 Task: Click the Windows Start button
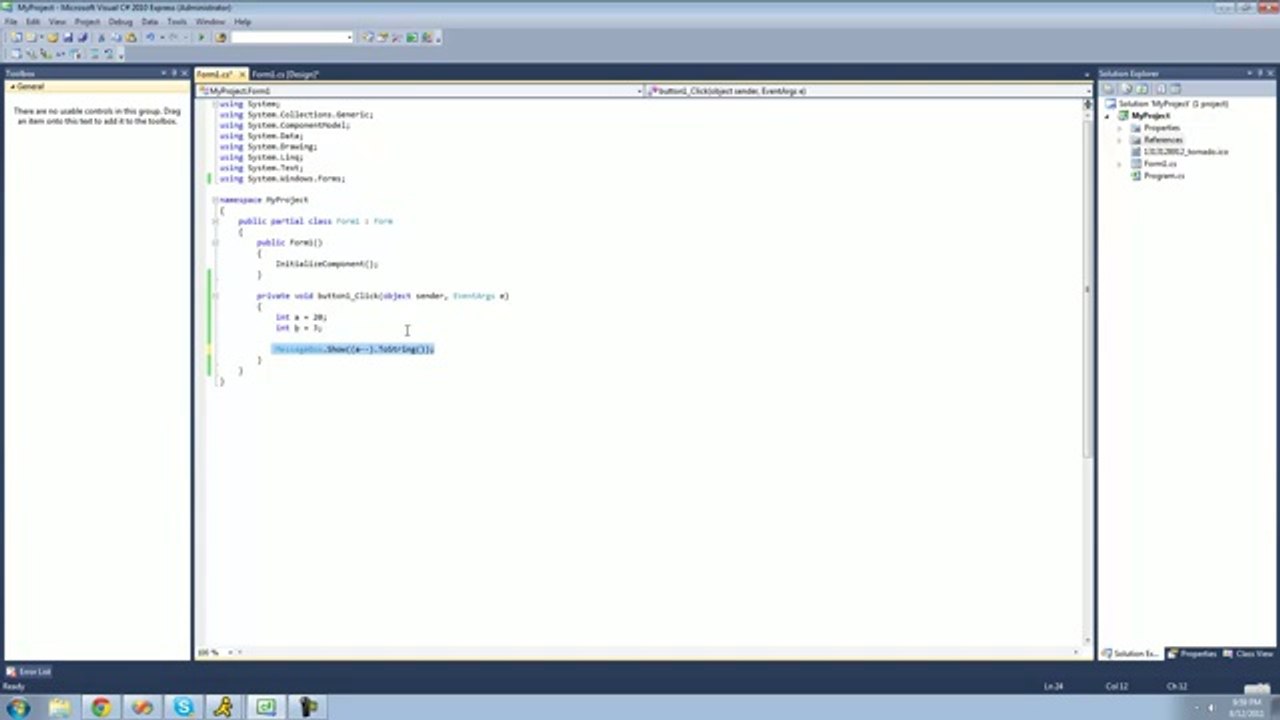click(x=18, y=707)
